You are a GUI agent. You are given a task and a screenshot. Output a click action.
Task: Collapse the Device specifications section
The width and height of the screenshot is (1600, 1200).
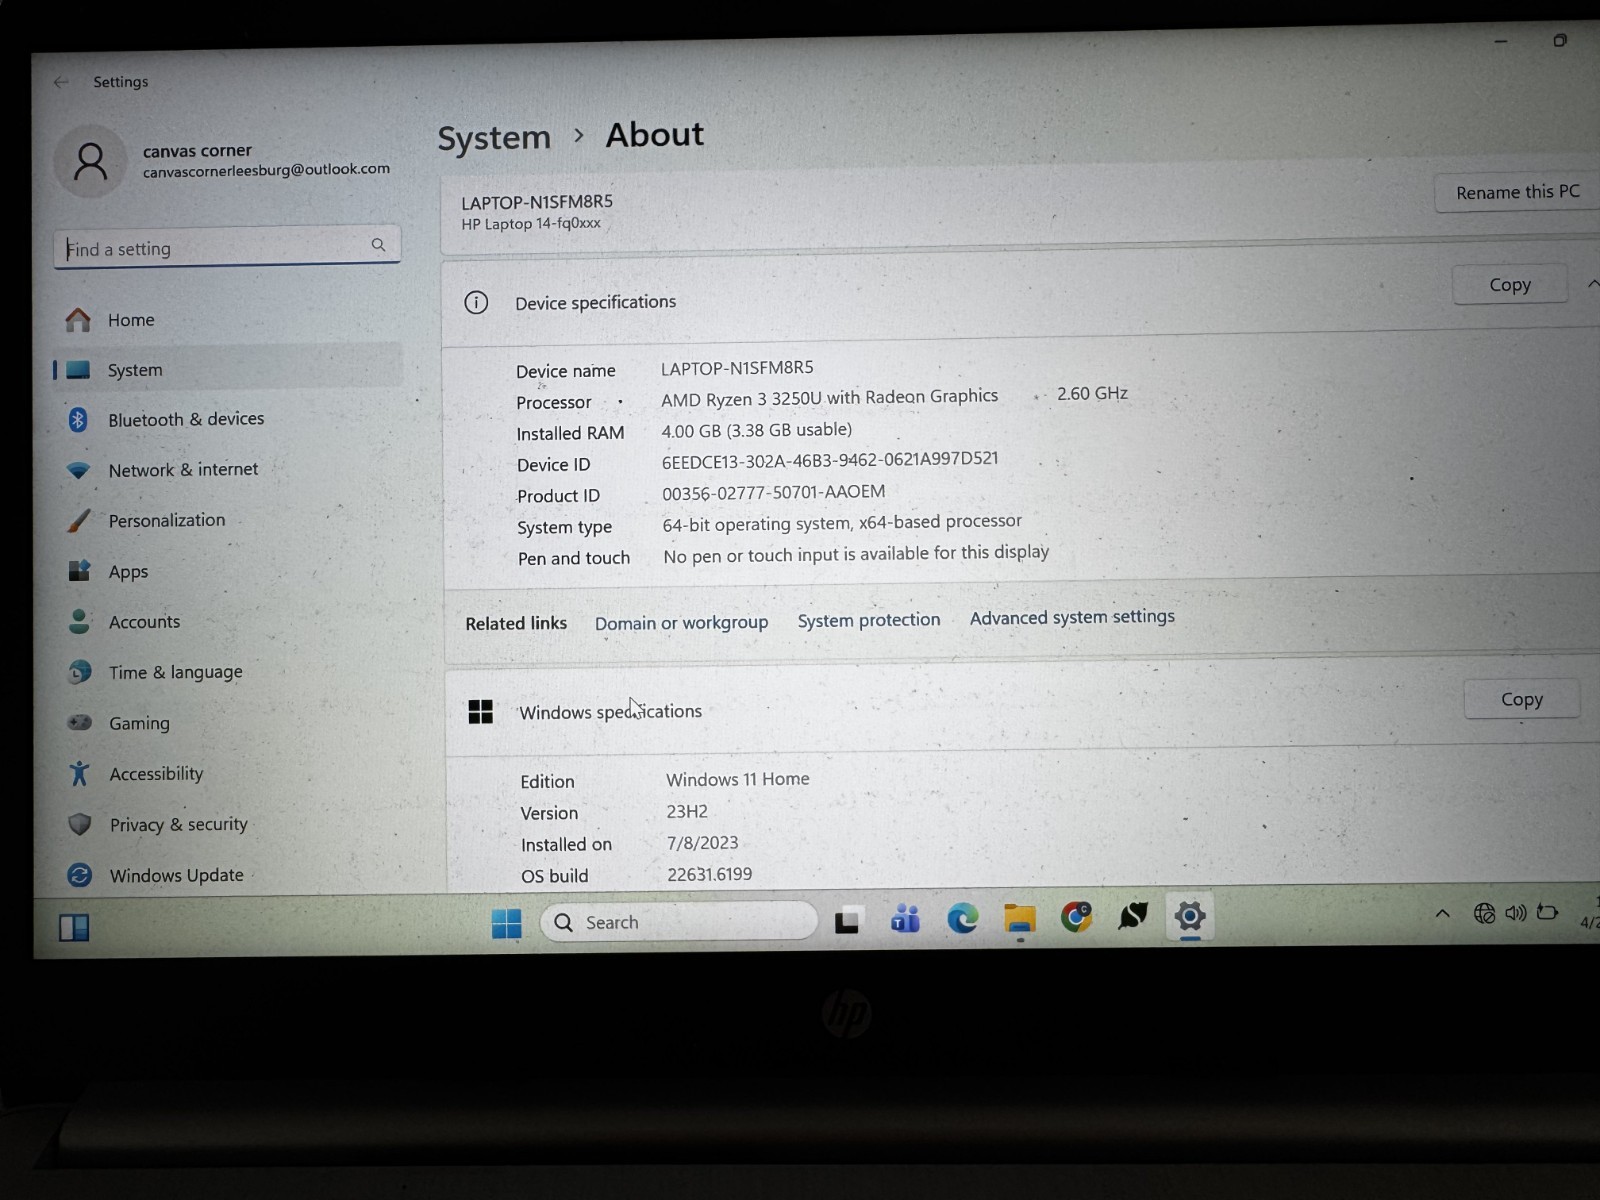[1592, 284]
